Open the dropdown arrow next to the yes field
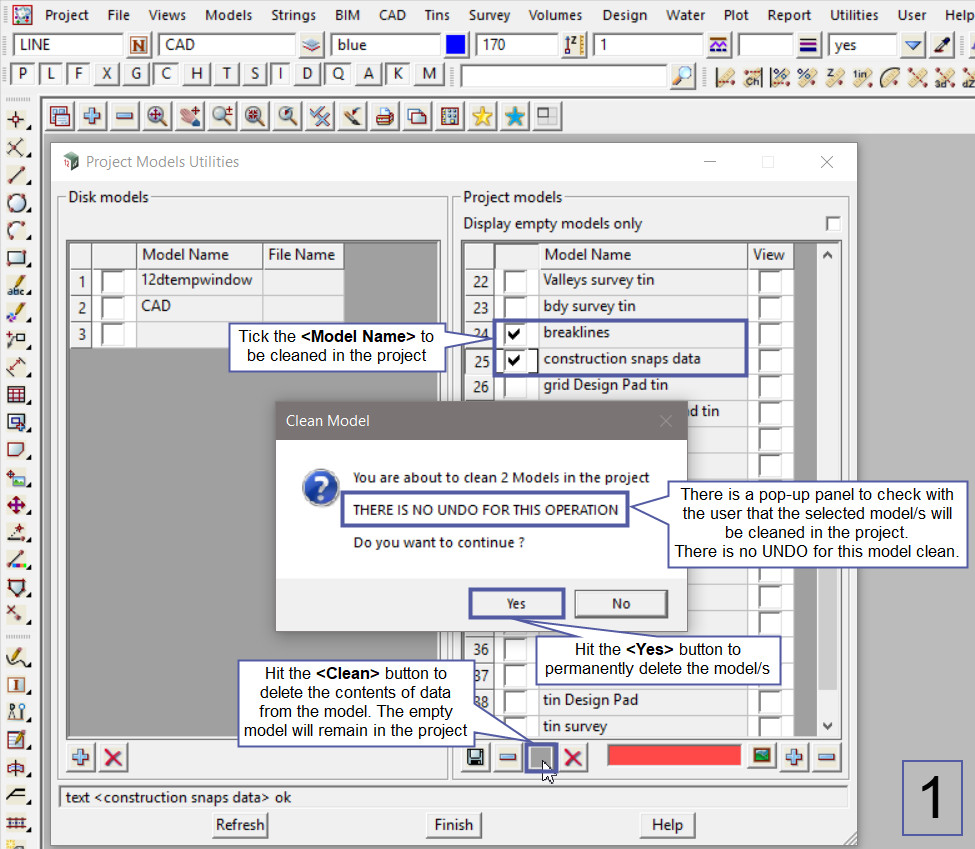 tap(912, 45)
